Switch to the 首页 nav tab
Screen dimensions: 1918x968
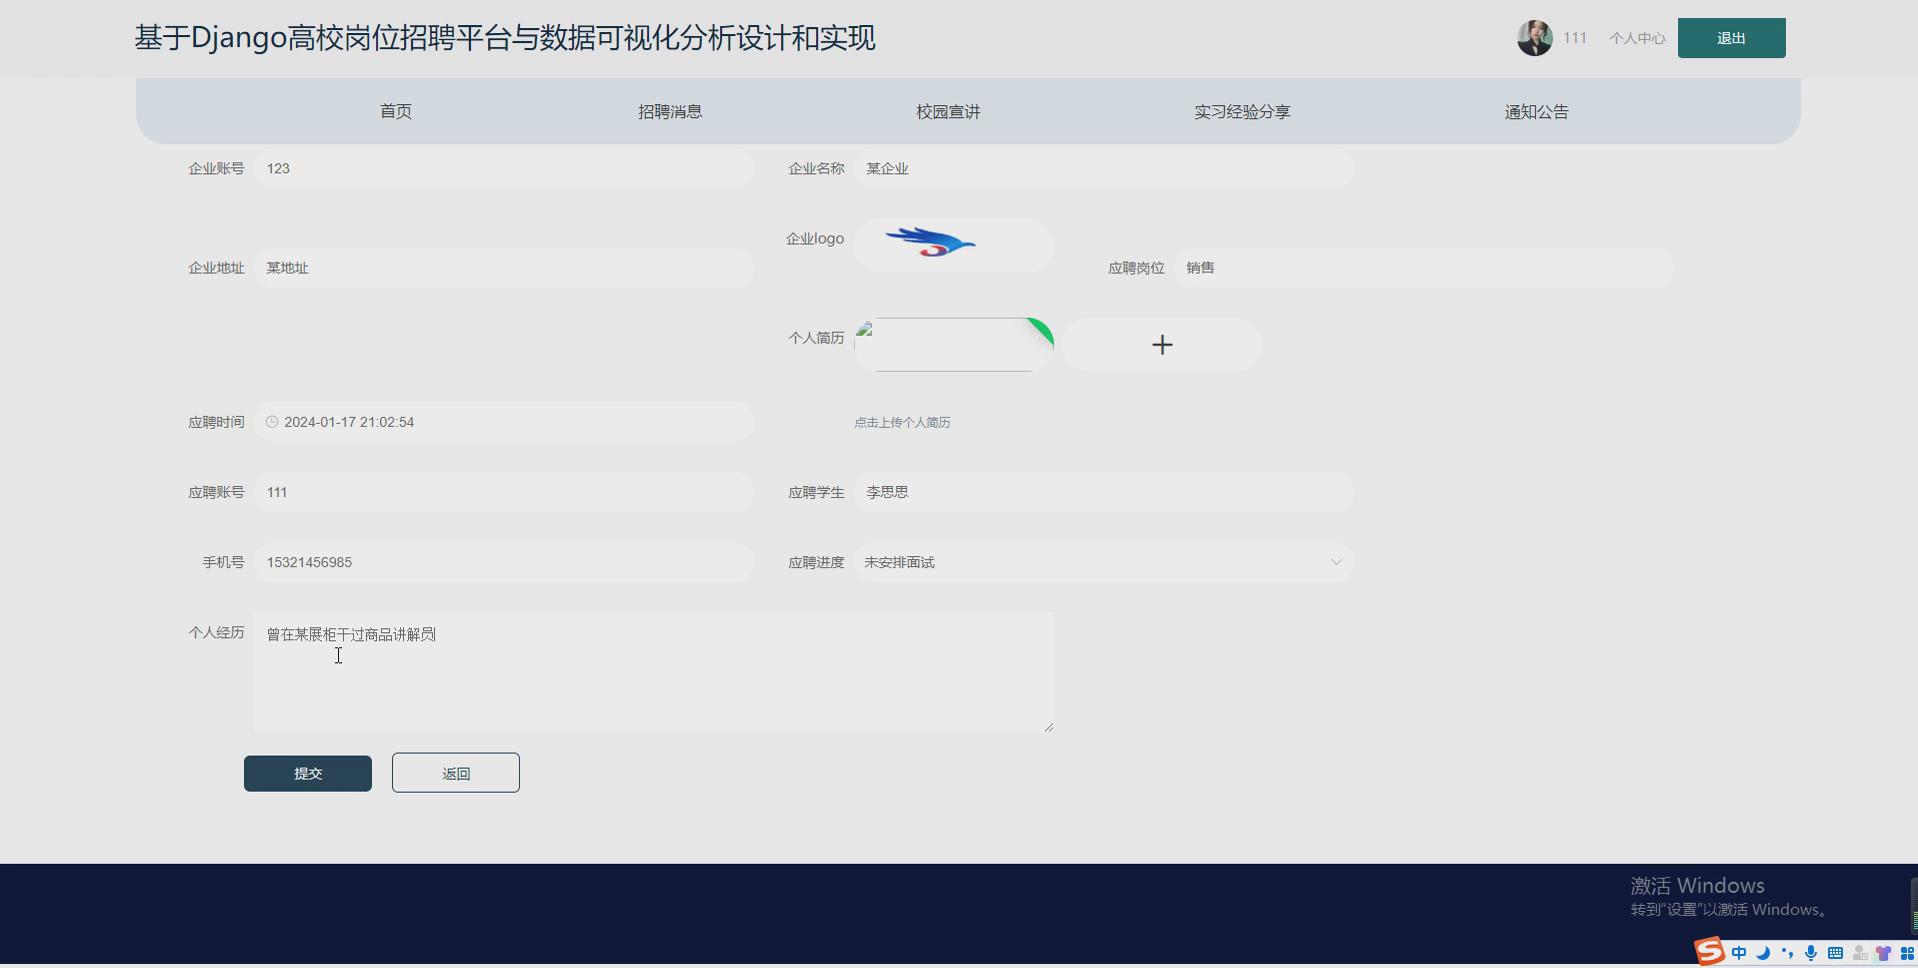[394, 111]
